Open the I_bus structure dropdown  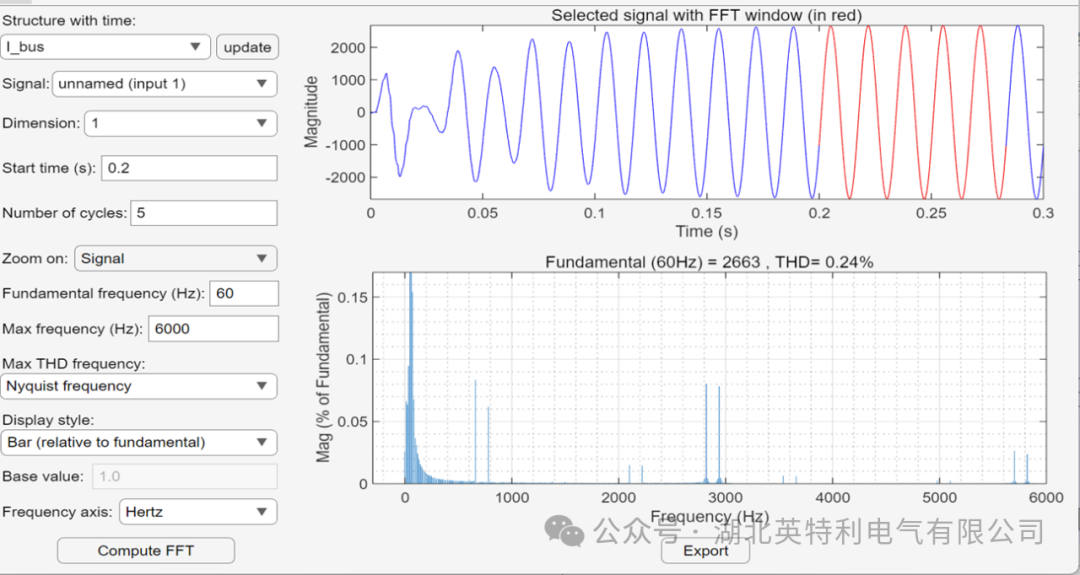[x=106, y=47]
